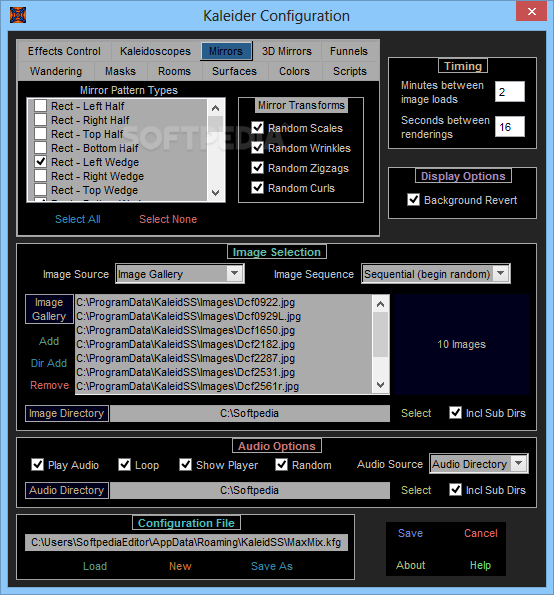Viewport: 554px width, 595px height.
Task: Toggle Background Revert option
Action: coord(414,200)
